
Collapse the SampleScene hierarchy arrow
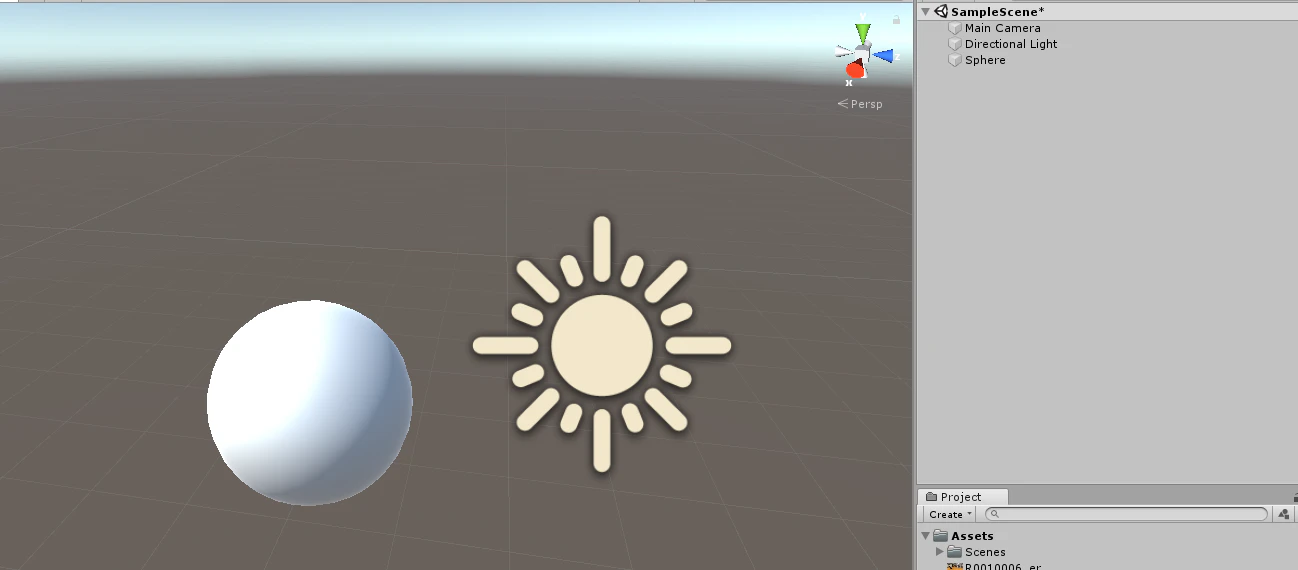[x=925, y=12]
